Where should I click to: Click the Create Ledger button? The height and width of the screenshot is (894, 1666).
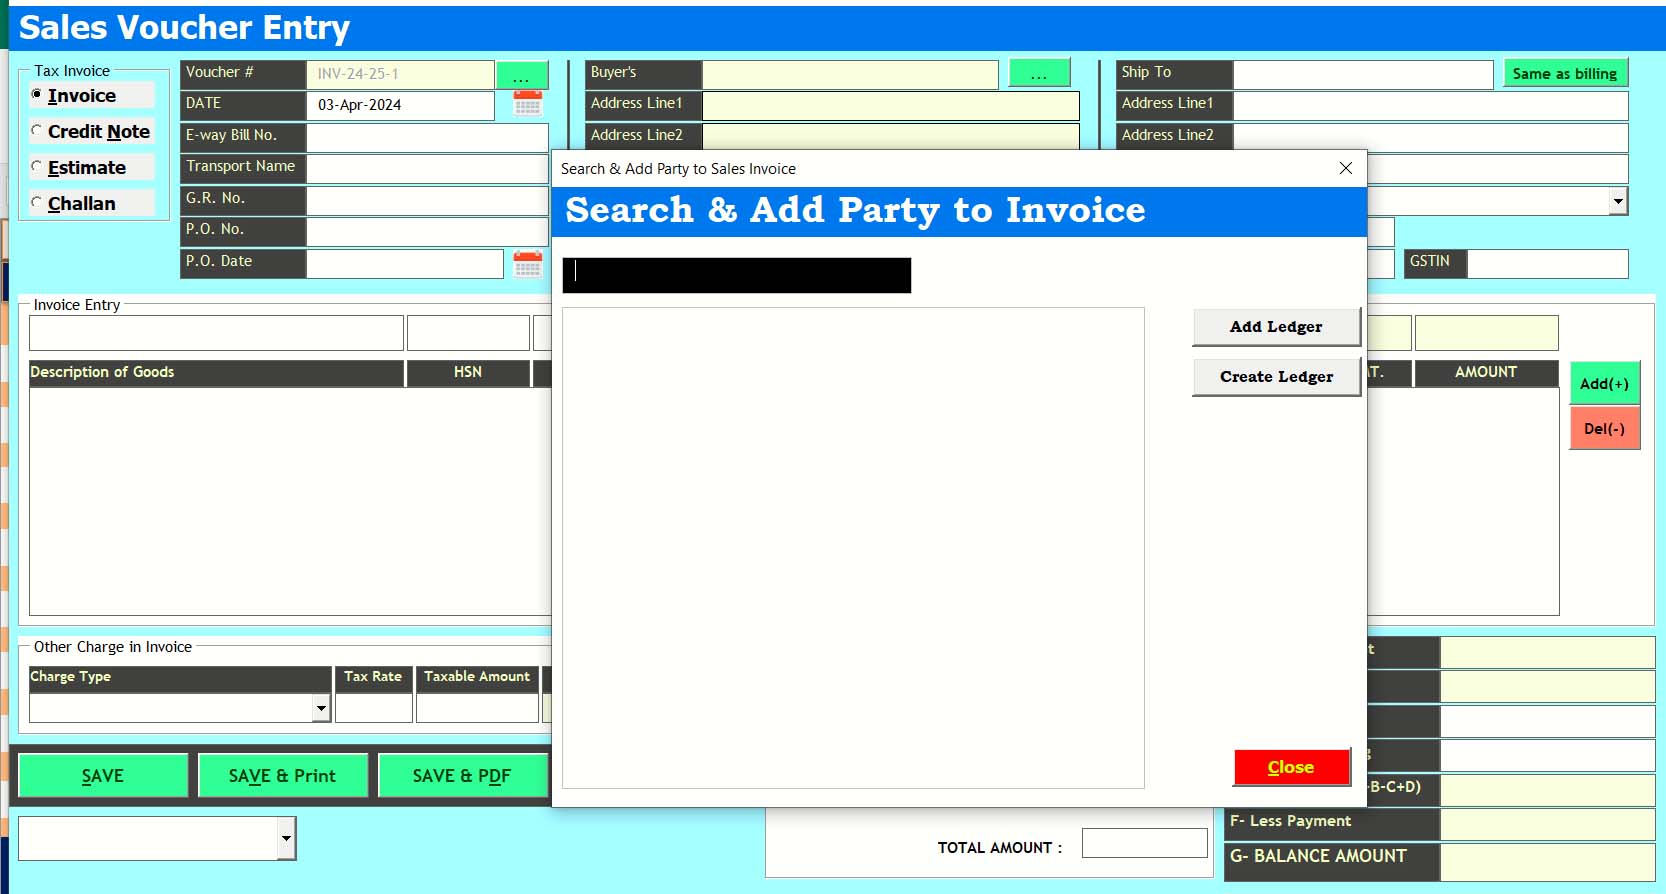(x=1276, y=377)
